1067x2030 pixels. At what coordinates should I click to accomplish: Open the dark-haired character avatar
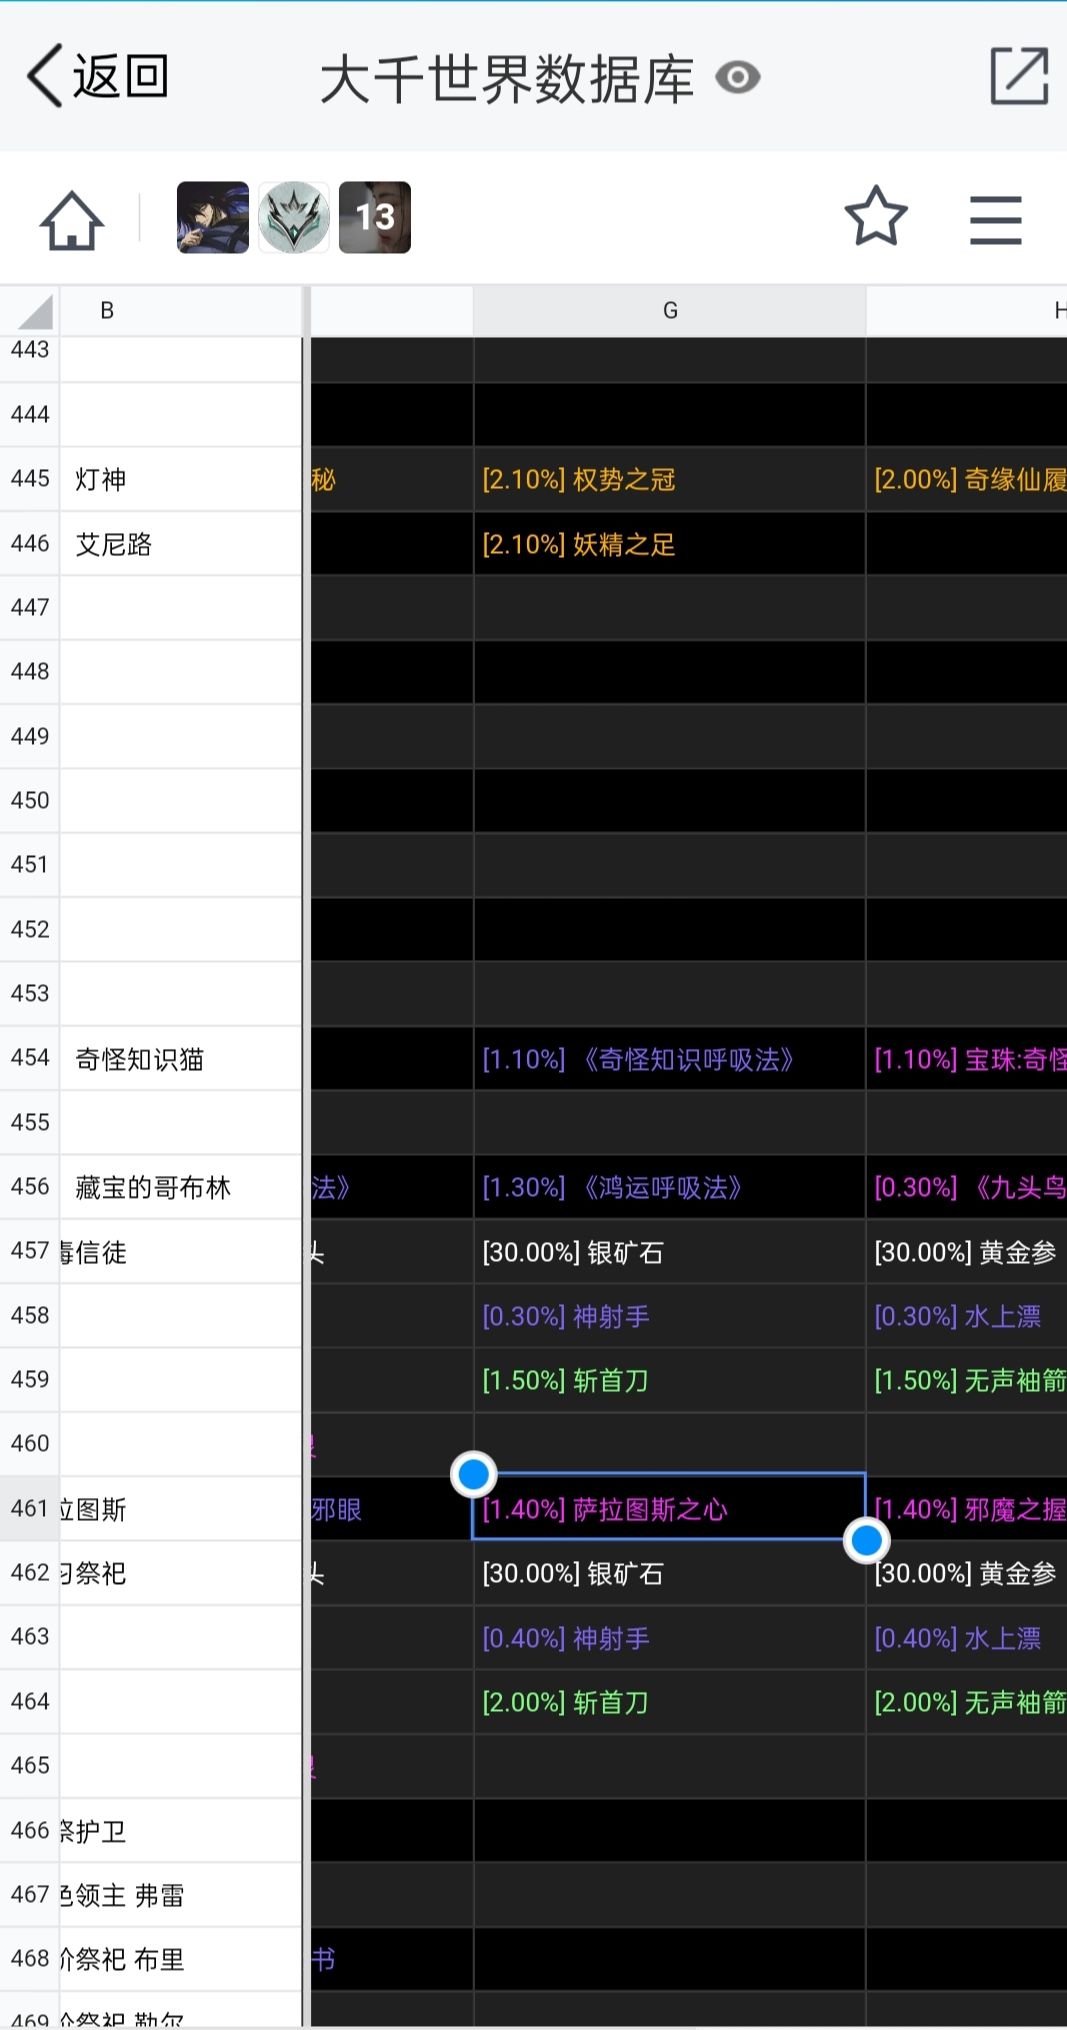pos(213,217)
